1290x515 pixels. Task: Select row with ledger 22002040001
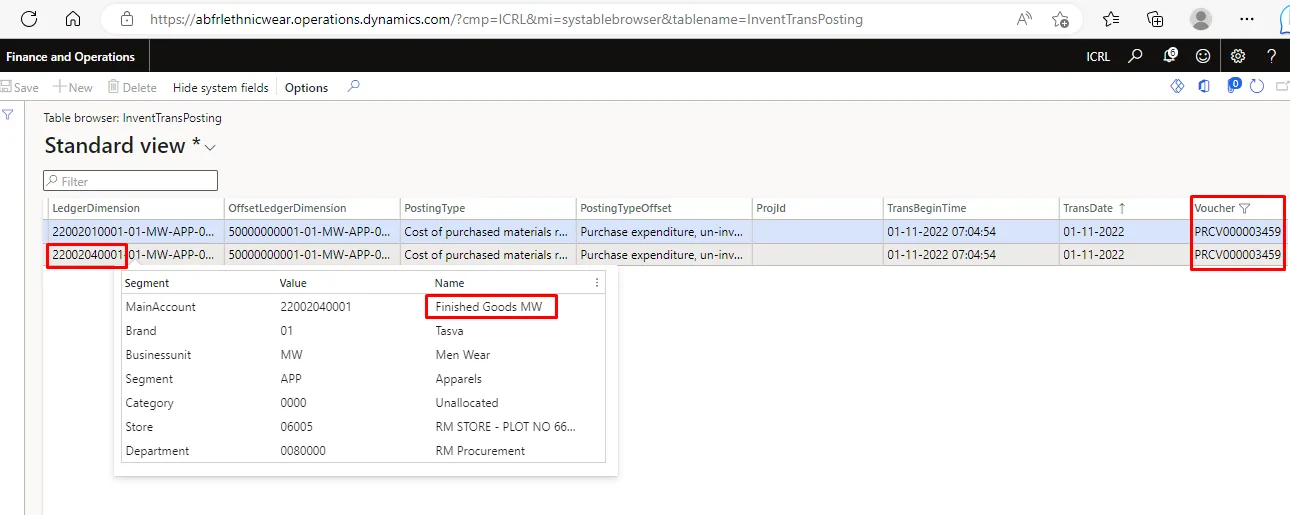click(x=665, y=254)
